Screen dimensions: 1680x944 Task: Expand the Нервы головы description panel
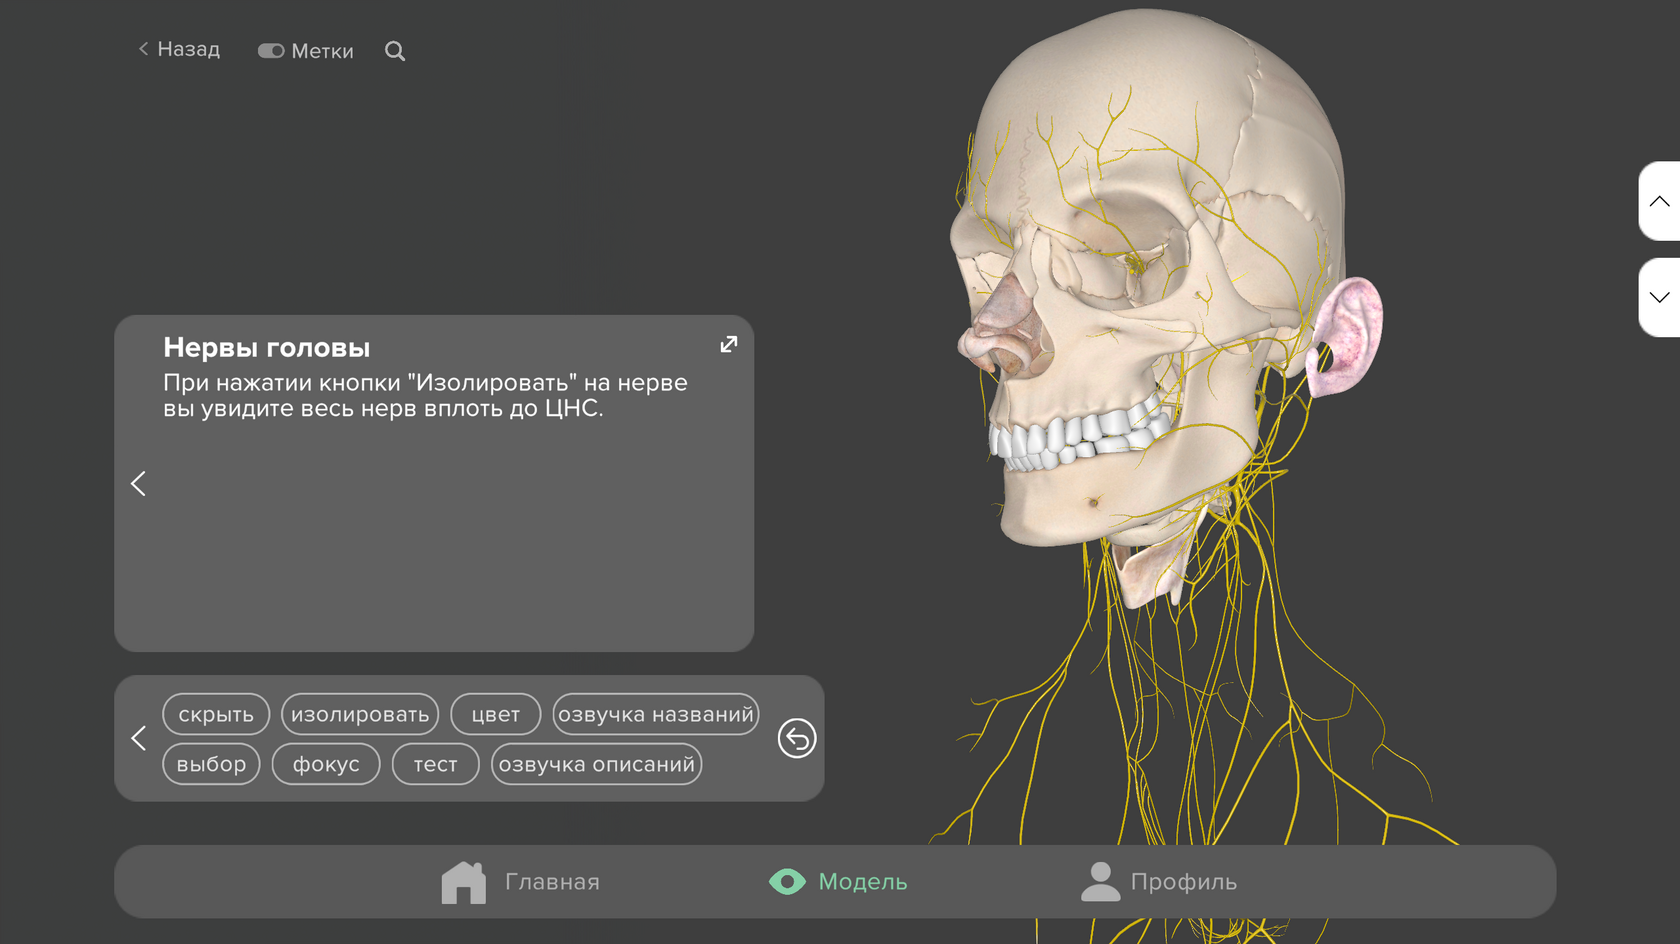point(729,345)
